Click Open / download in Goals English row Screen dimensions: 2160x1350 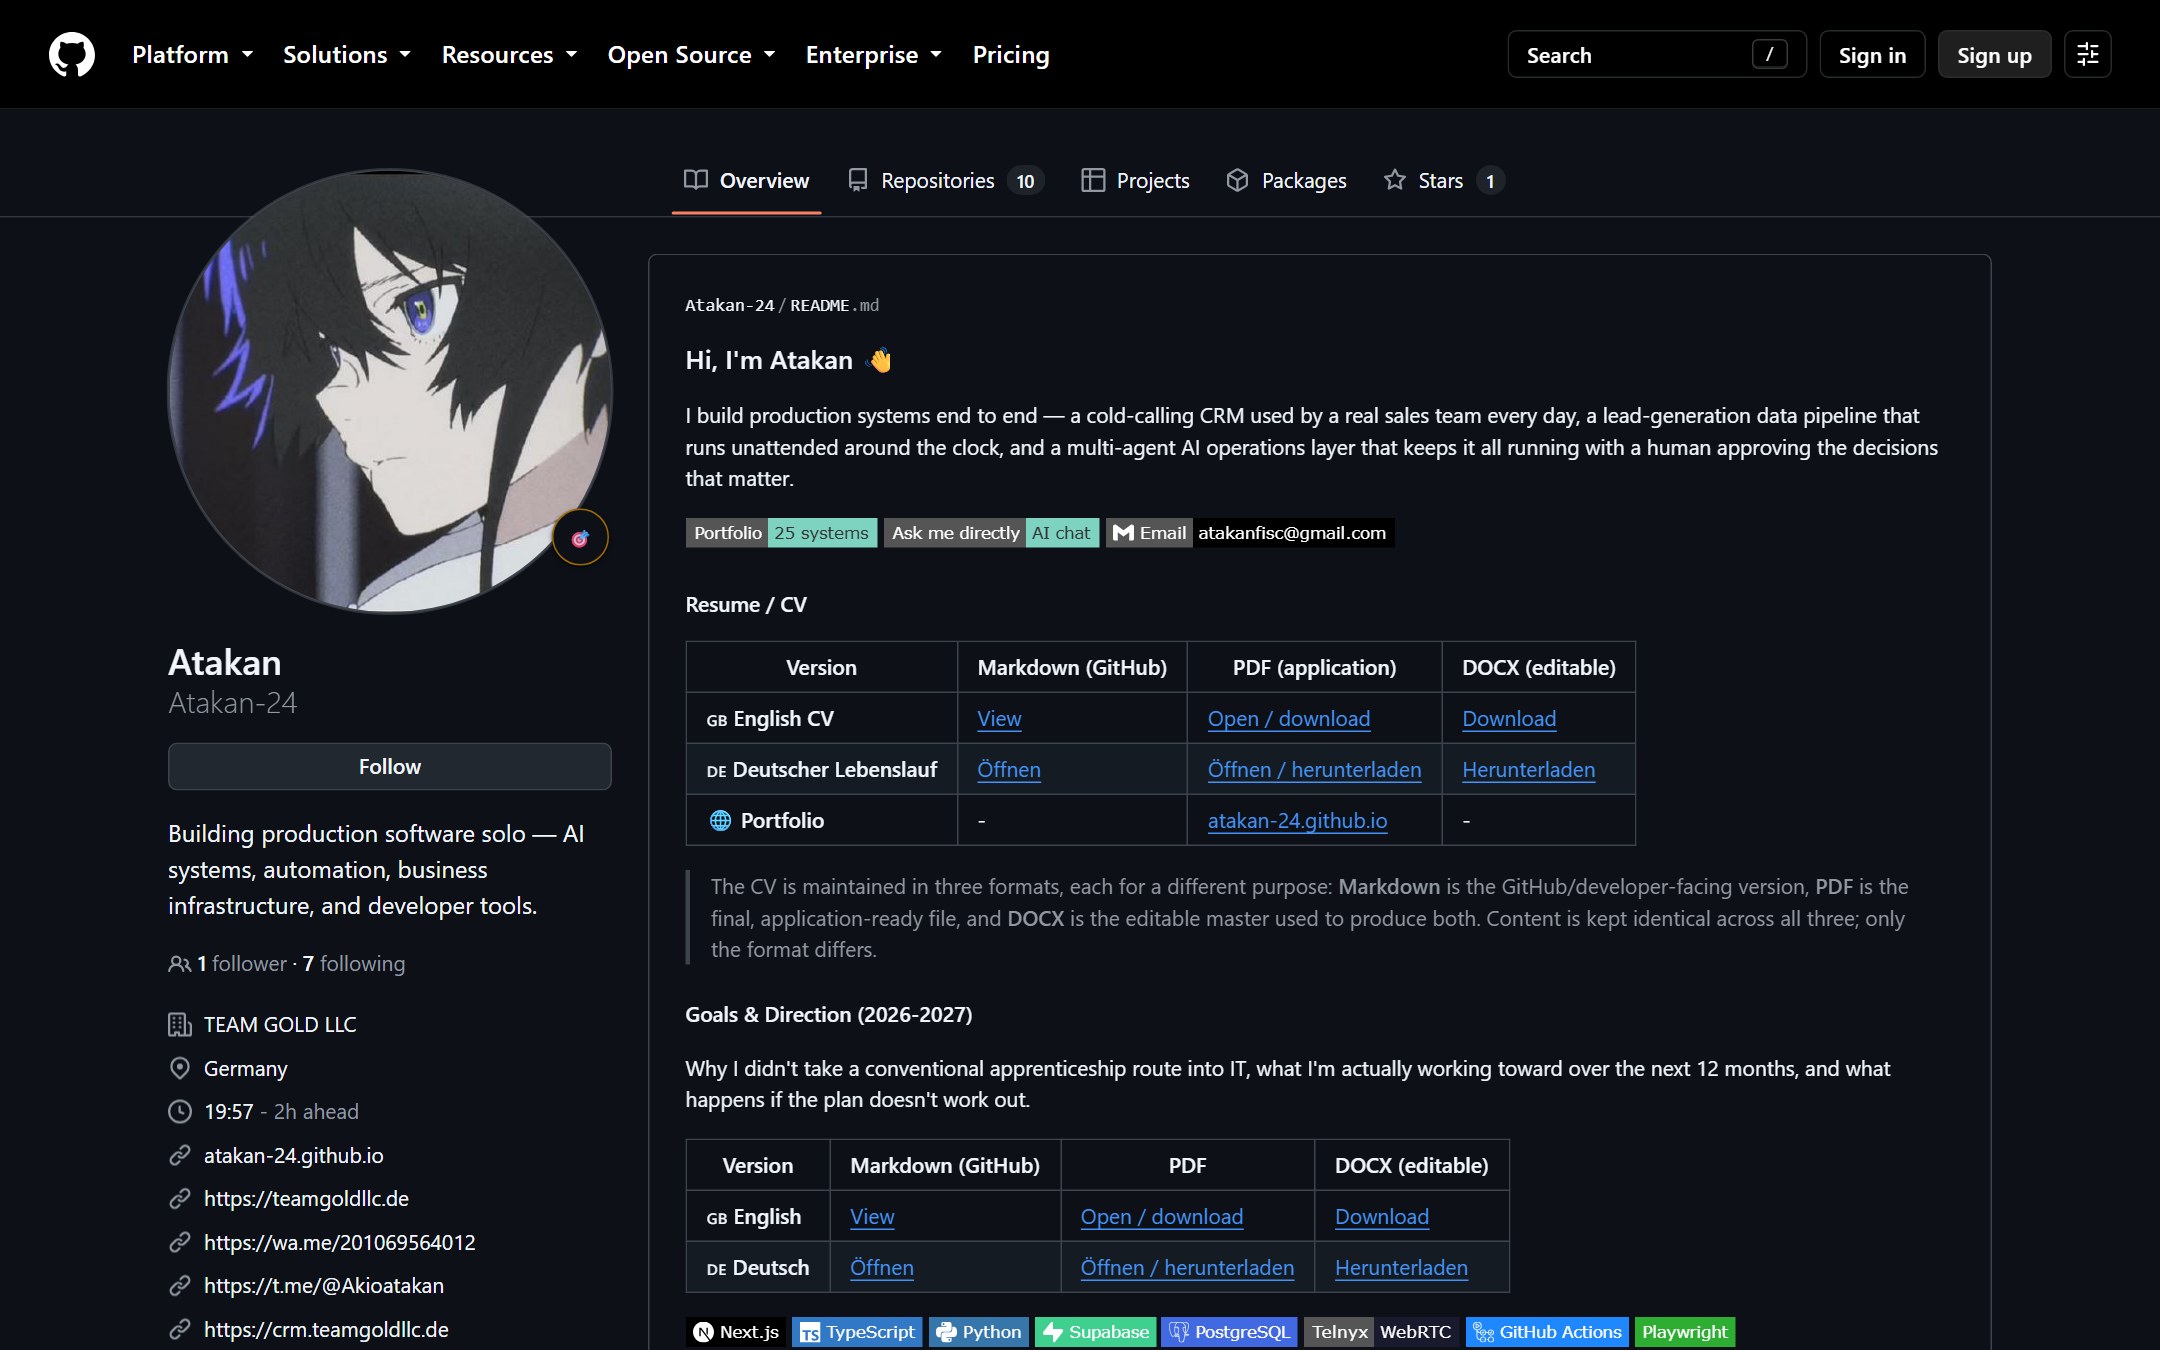point(1162,1217)
